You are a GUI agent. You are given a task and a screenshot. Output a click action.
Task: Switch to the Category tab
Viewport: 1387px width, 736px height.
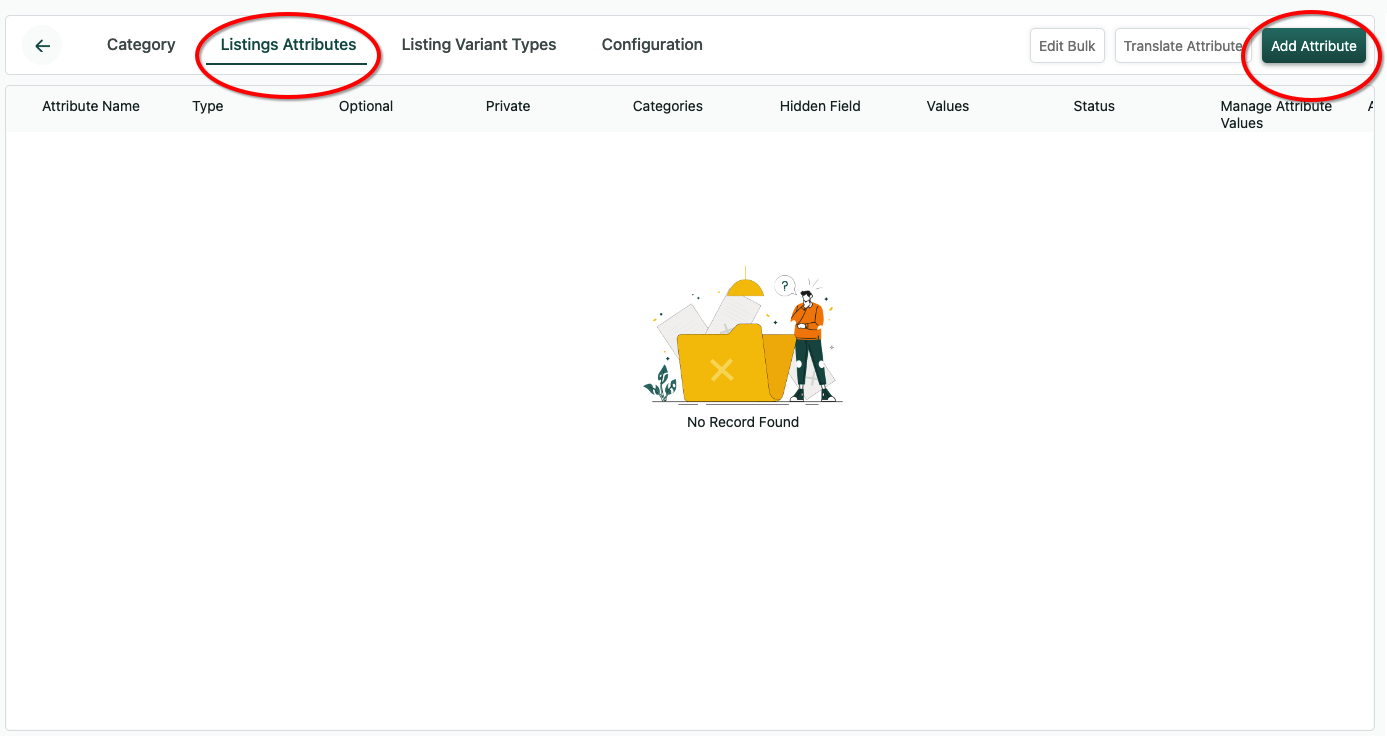[x=141, y=45]
